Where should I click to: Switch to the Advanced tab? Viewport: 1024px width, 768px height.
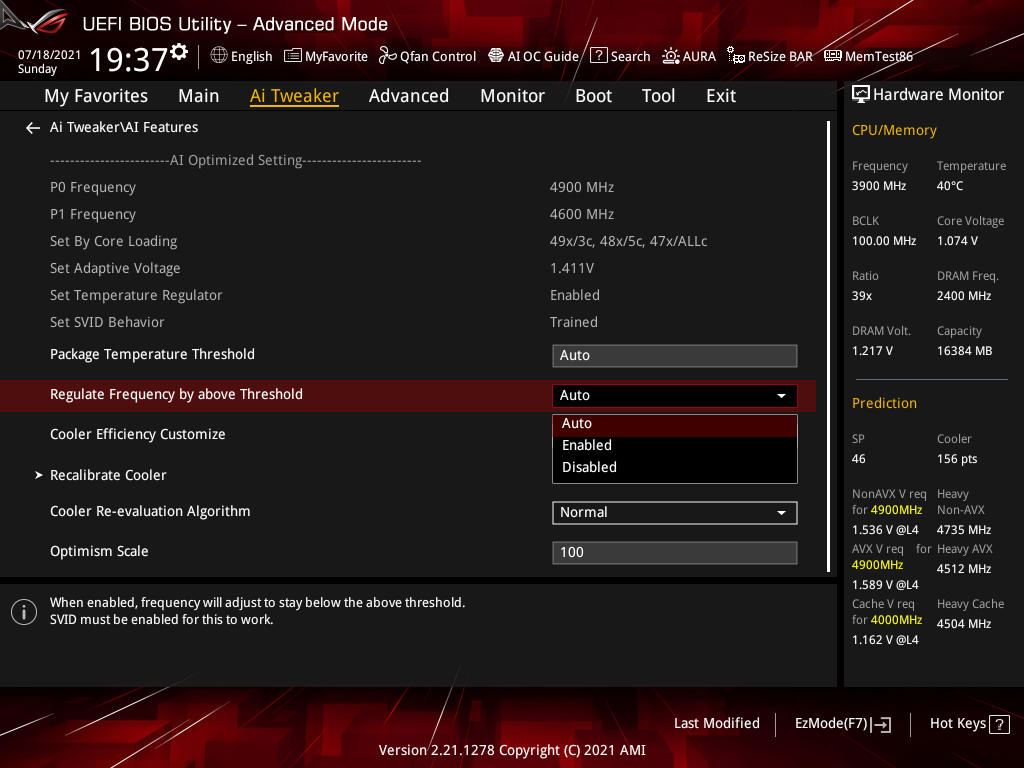tap(409, 95)
